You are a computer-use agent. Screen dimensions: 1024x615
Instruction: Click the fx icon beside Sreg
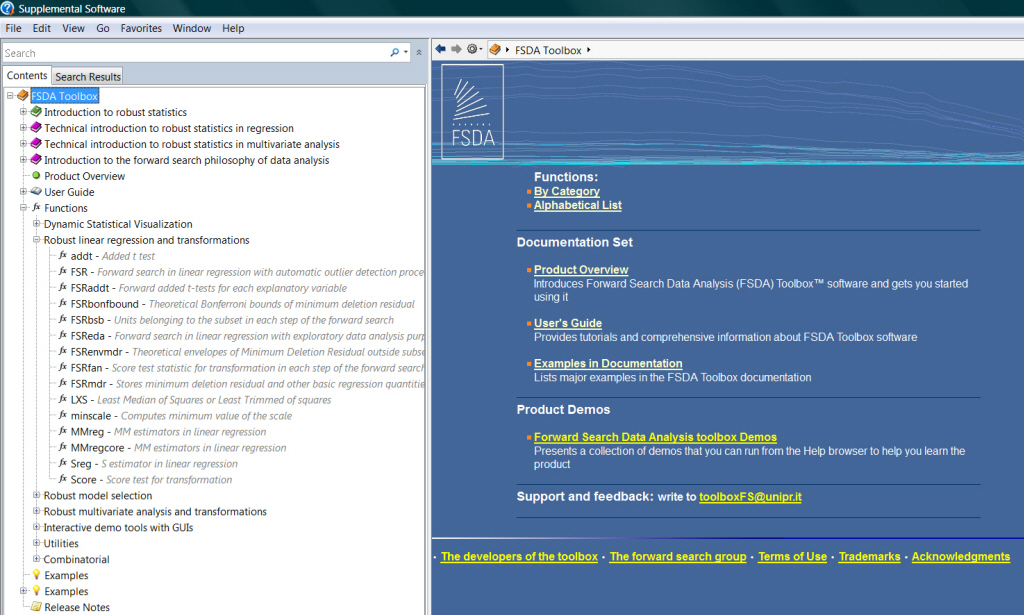(x=63, y=463)
